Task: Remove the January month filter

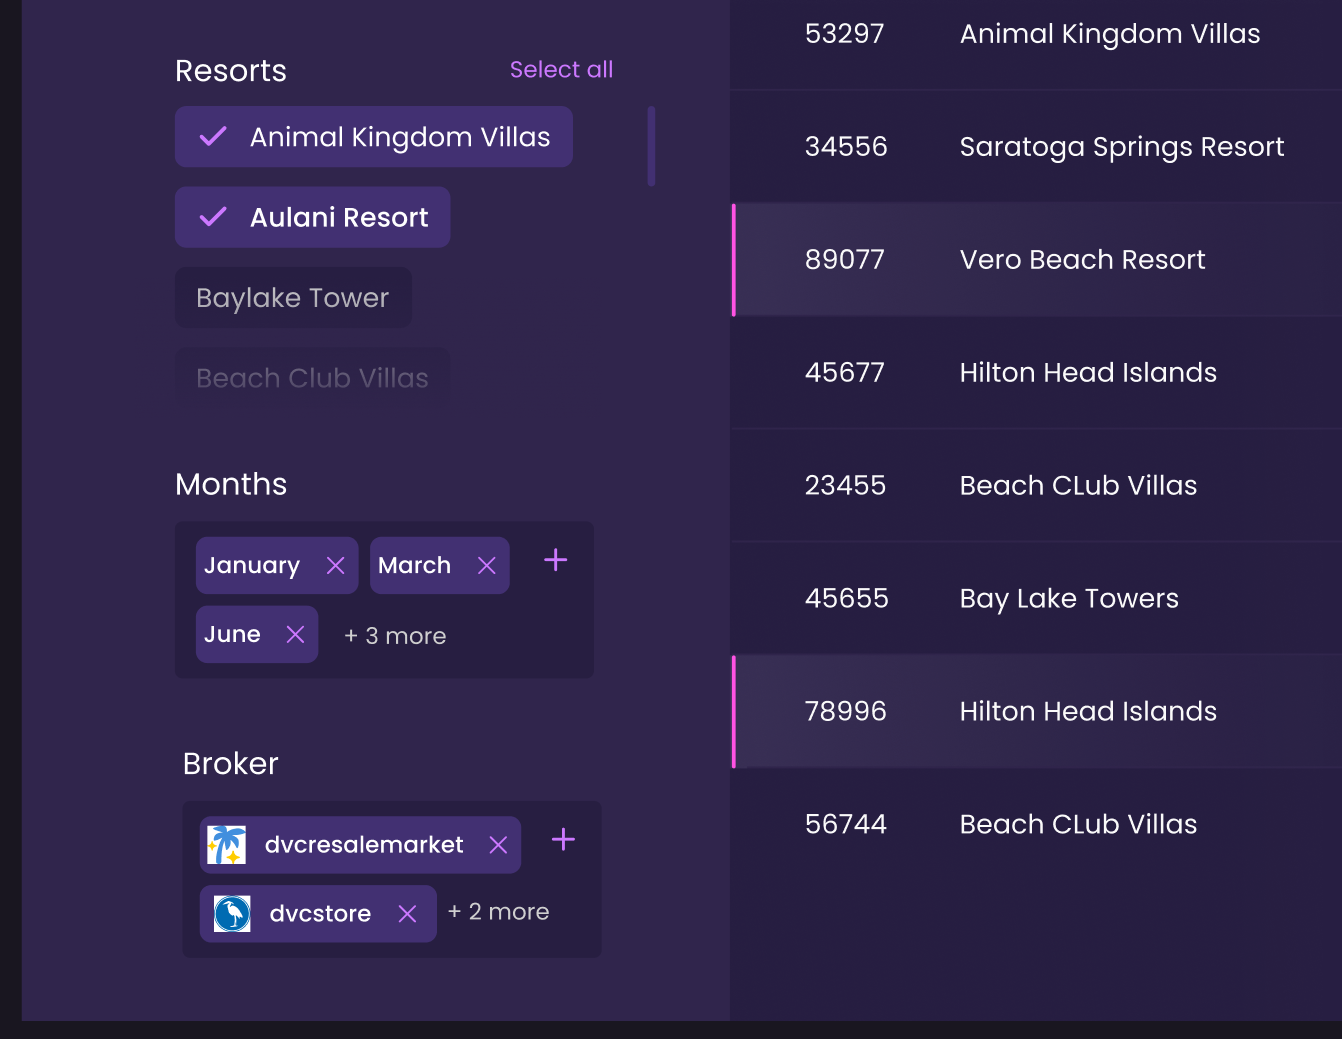Action: coord(336,565)
